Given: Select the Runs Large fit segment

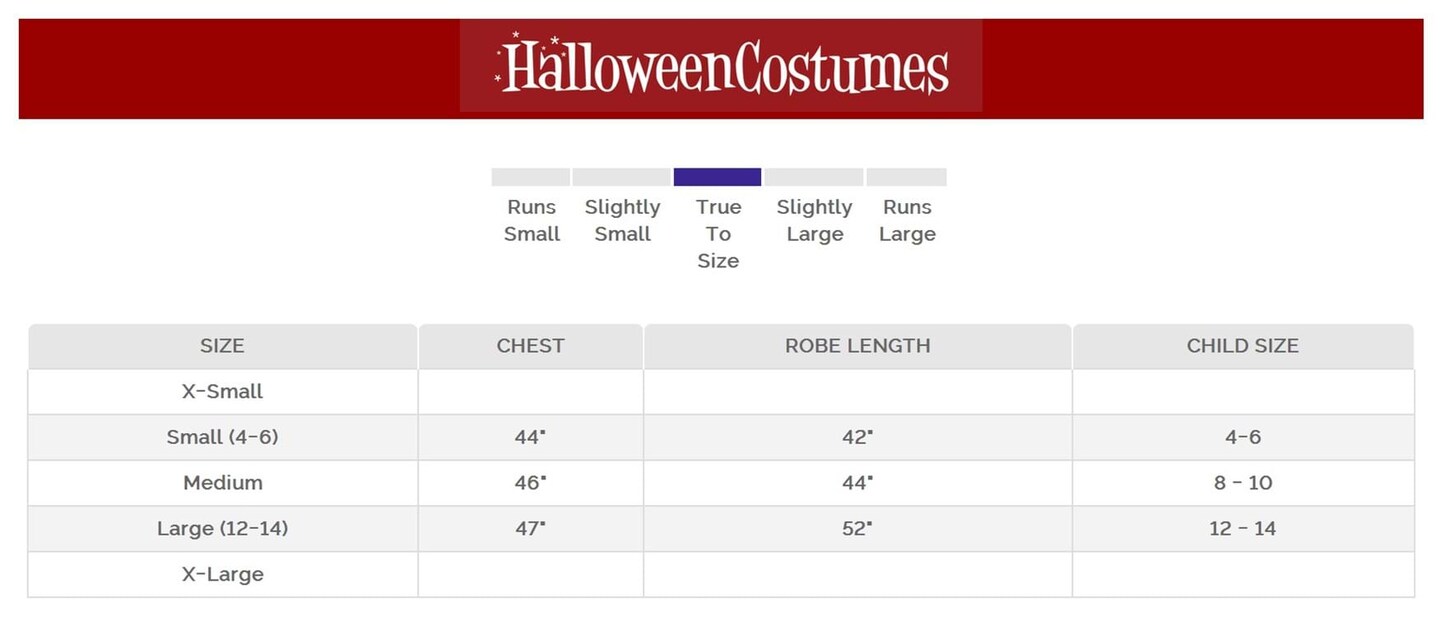Looking at the screenshot, I should click(906, 177).
